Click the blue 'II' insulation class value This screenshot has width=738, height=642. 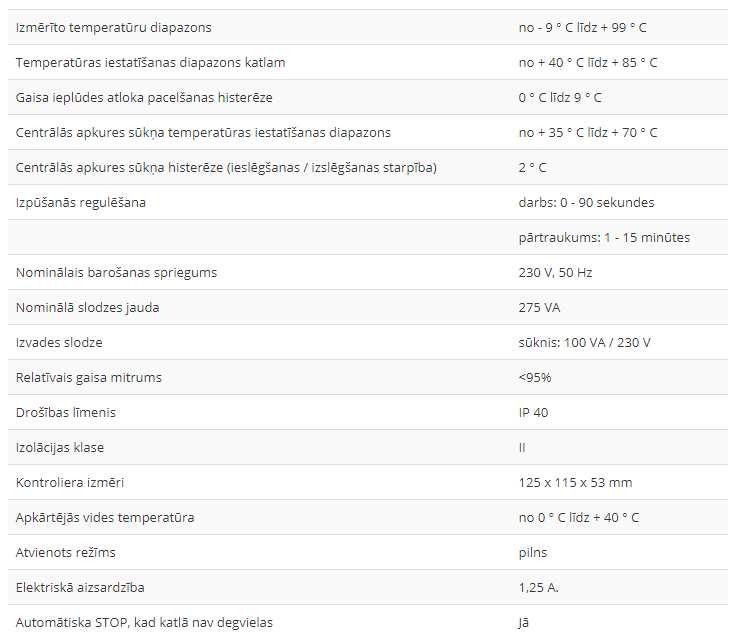(522, 447)
